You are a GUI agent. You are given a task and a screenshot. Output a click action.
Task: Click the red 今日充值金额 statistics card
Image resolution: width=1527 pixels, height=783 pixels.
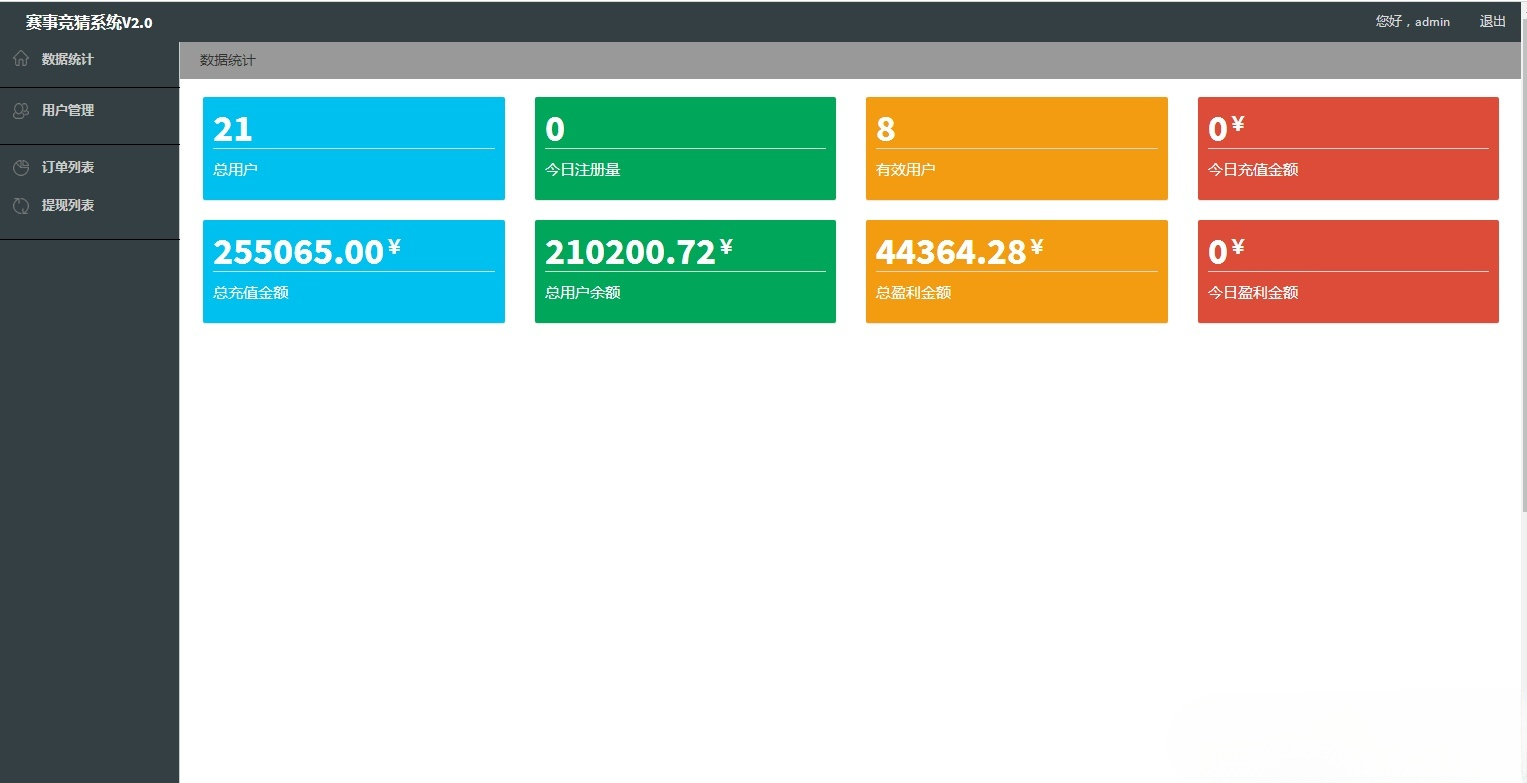[1348, 148]
